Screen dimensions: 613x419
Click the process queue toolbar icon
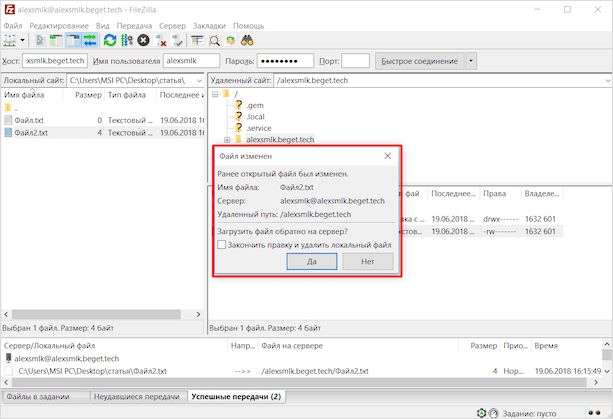127,41
